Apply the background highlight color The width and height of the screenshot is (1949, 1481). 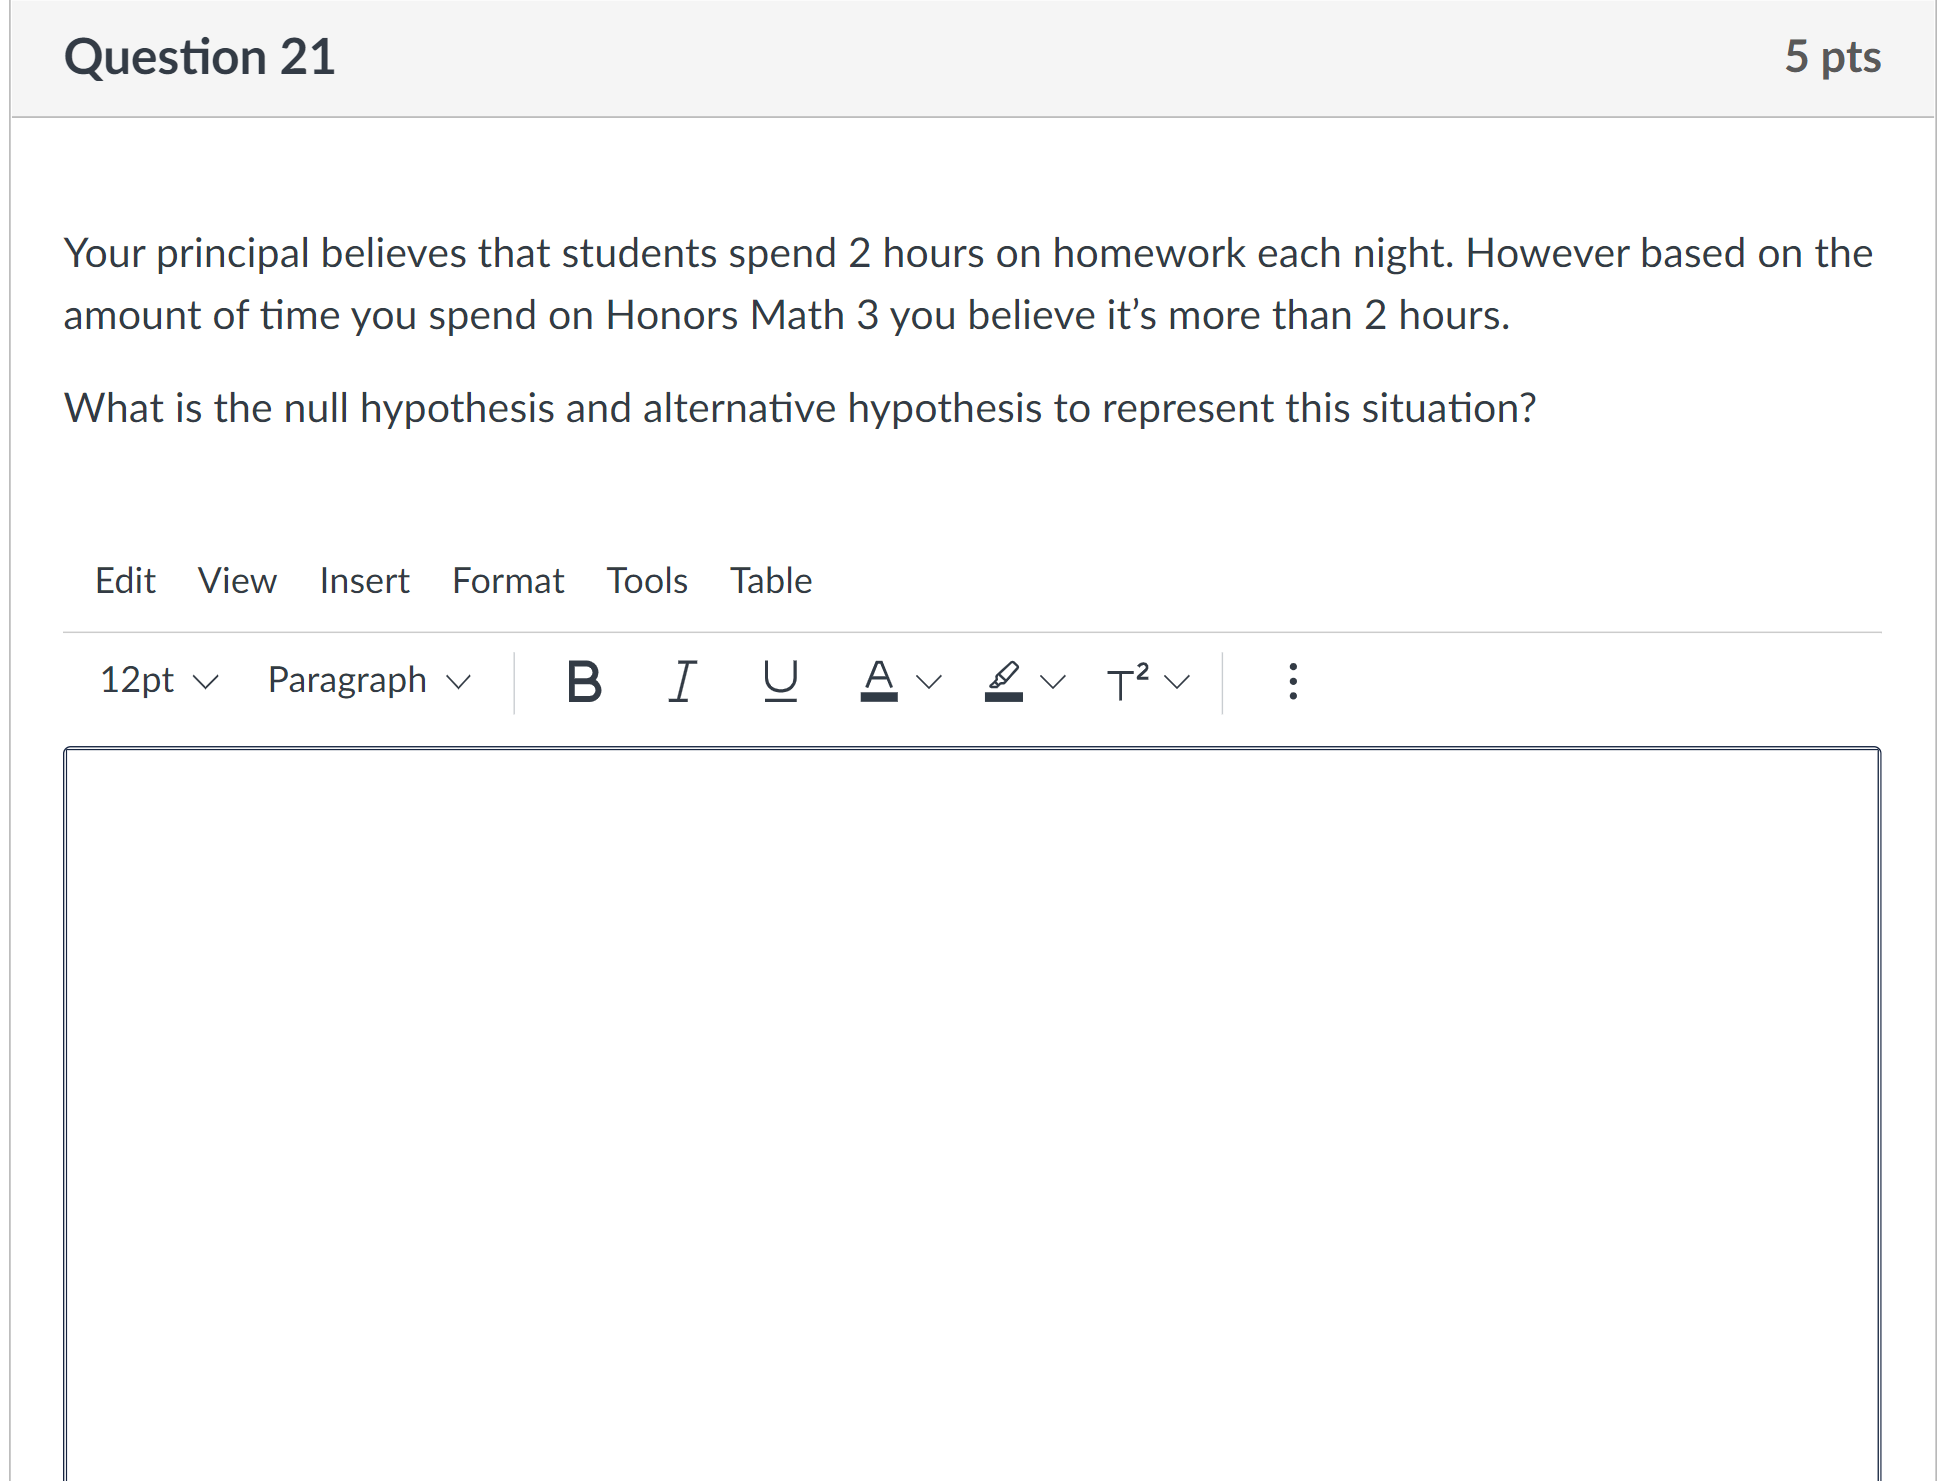(x=1003, y=682)
